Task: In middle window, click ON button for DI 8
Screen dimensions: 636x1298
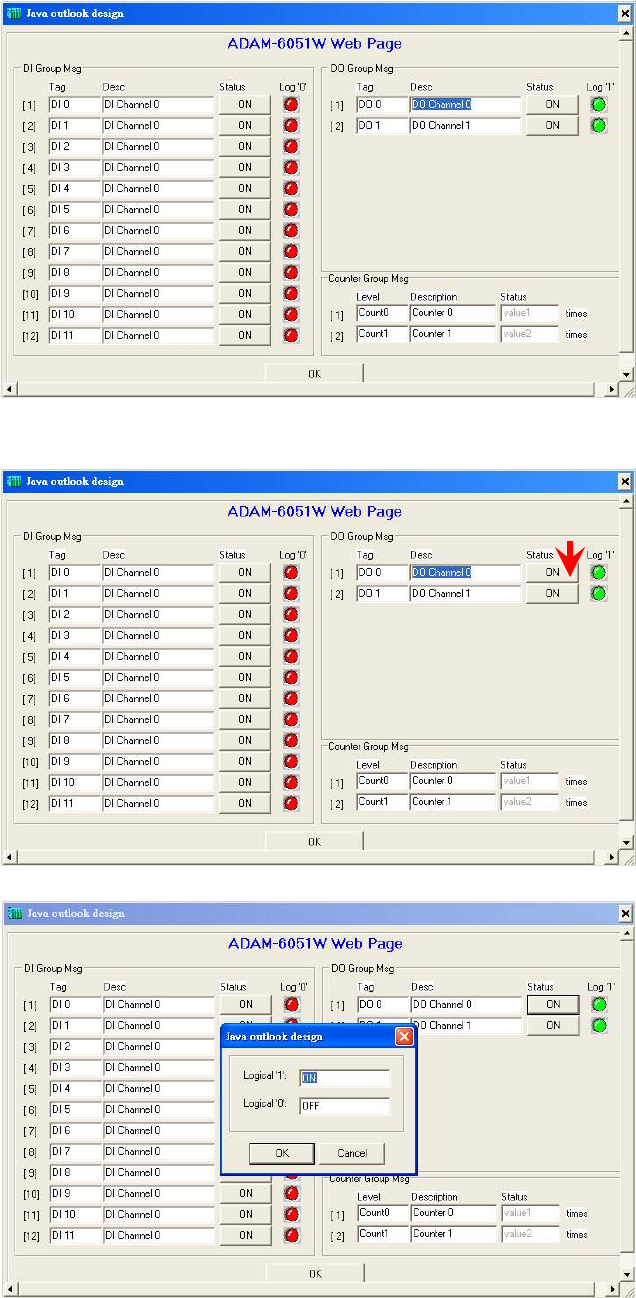Action: click(x=245, y=740)
